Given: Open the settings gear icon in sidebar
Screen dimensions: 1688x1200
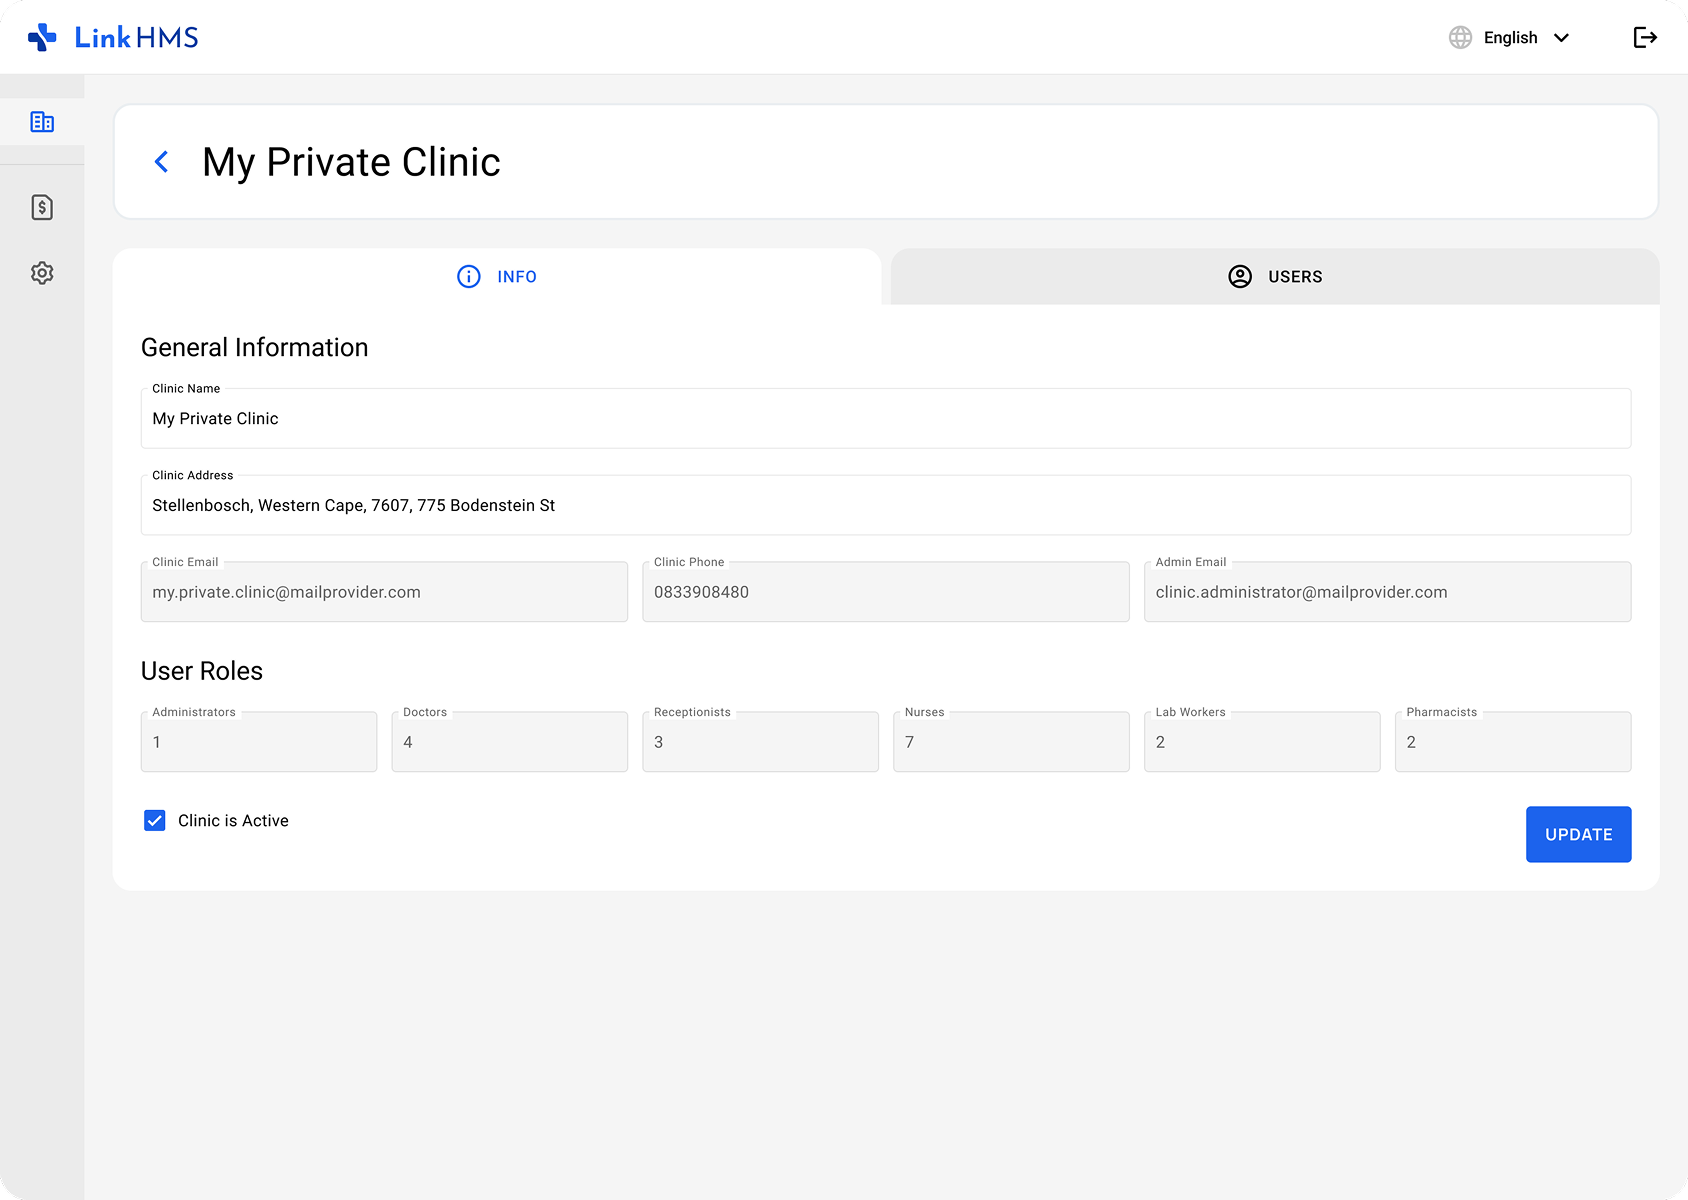Looking at the screenshot, I should point(42,273).
